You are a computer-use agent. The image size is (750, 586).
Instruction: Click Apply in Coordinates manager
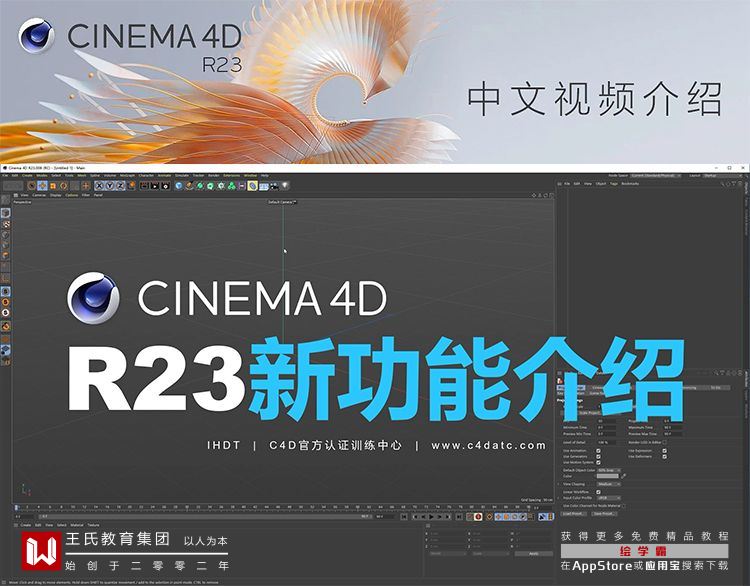(x=534, y=553)
